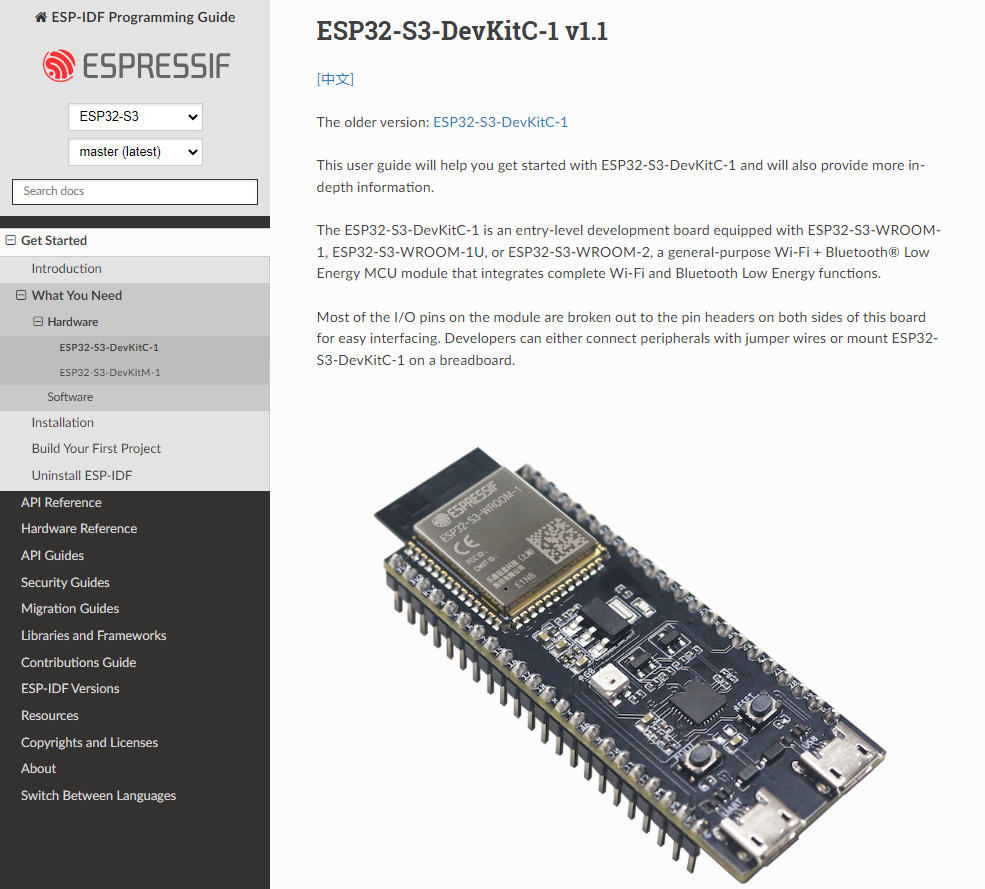
Task: Open the version dropdown showing master (latest)
Action: tap(134, 152)
